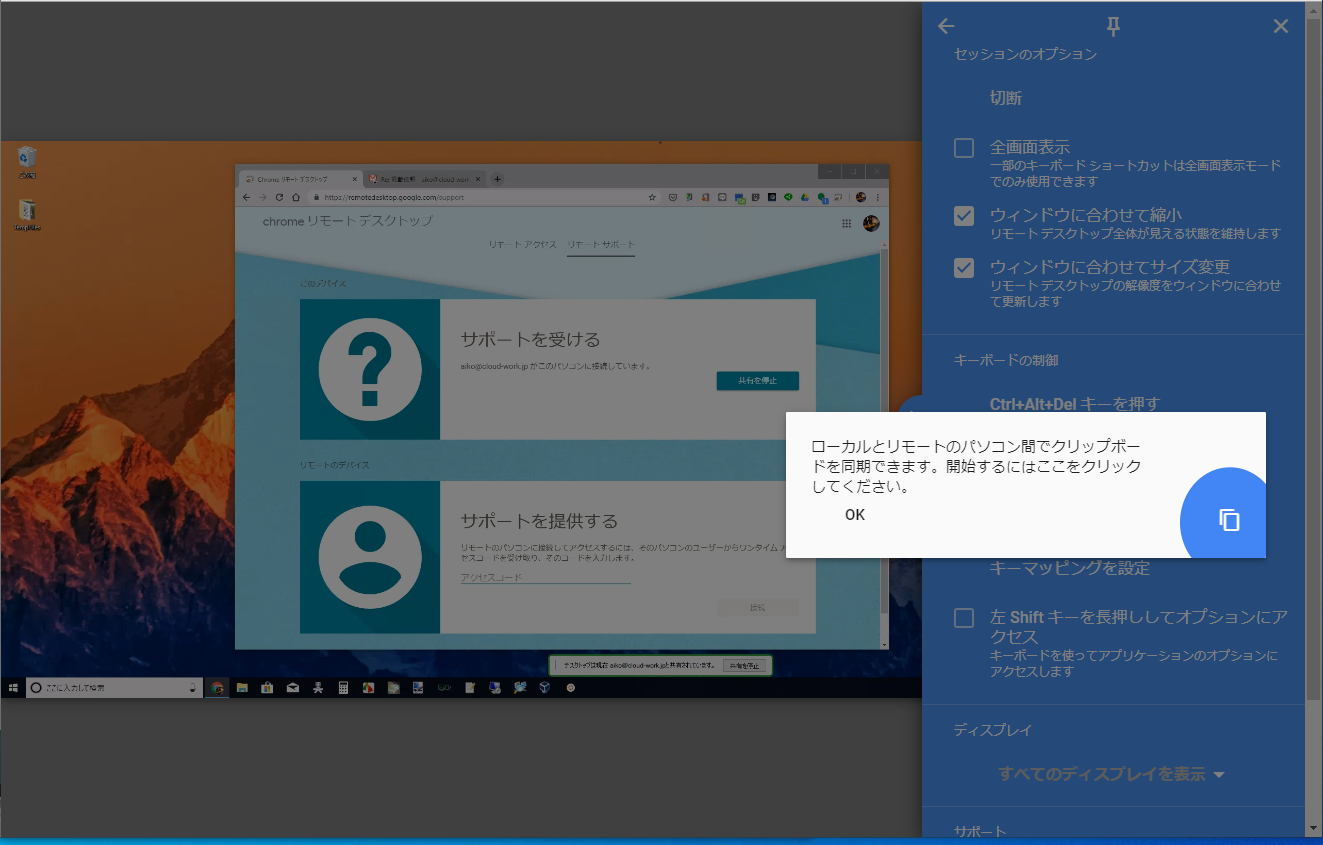Image resolution: width=1323 pixels, height=845 pixels.
Task: Click the microphone icon in taskbar search
Action: (192, 688)
